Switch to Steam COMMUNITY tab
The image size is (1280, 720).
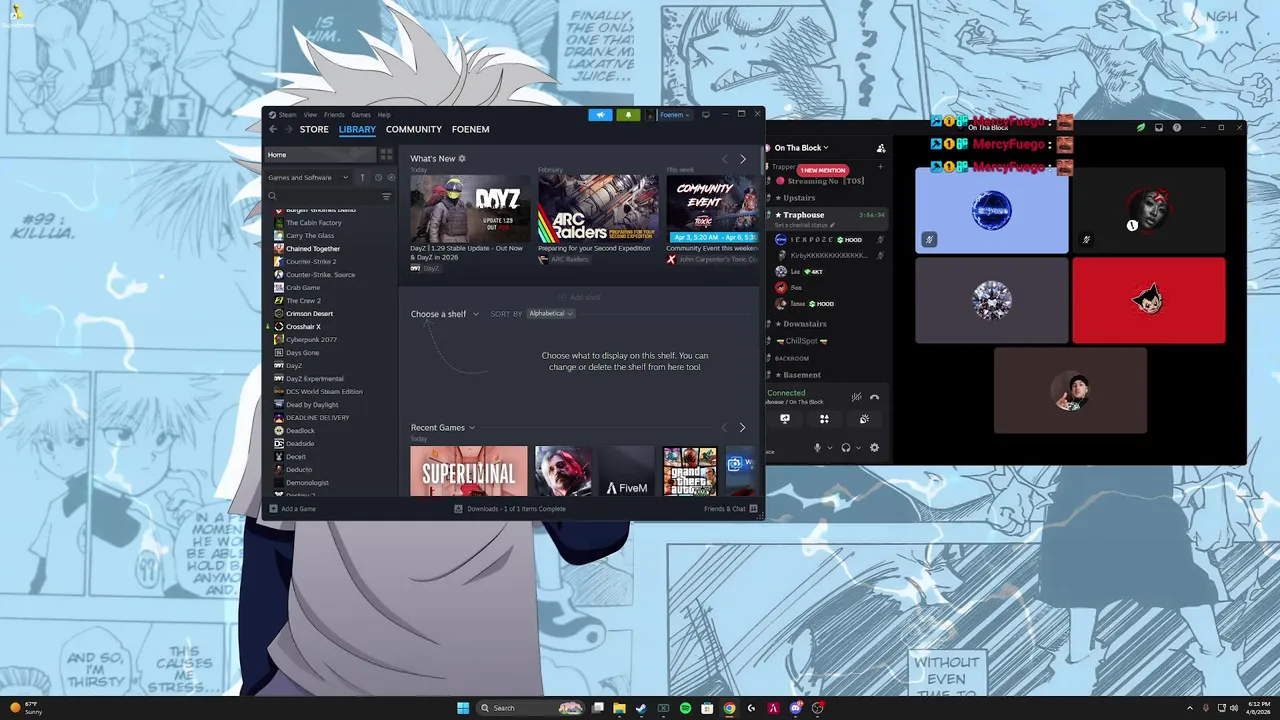[x=414, y=129]
